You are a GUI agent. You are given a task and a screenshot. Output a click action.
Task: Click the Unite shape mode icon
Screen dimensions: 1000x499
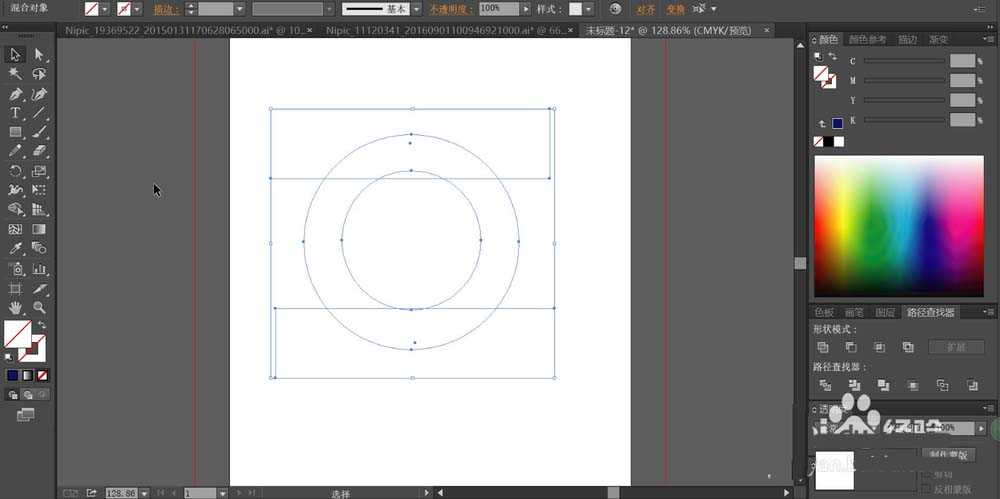822,347
